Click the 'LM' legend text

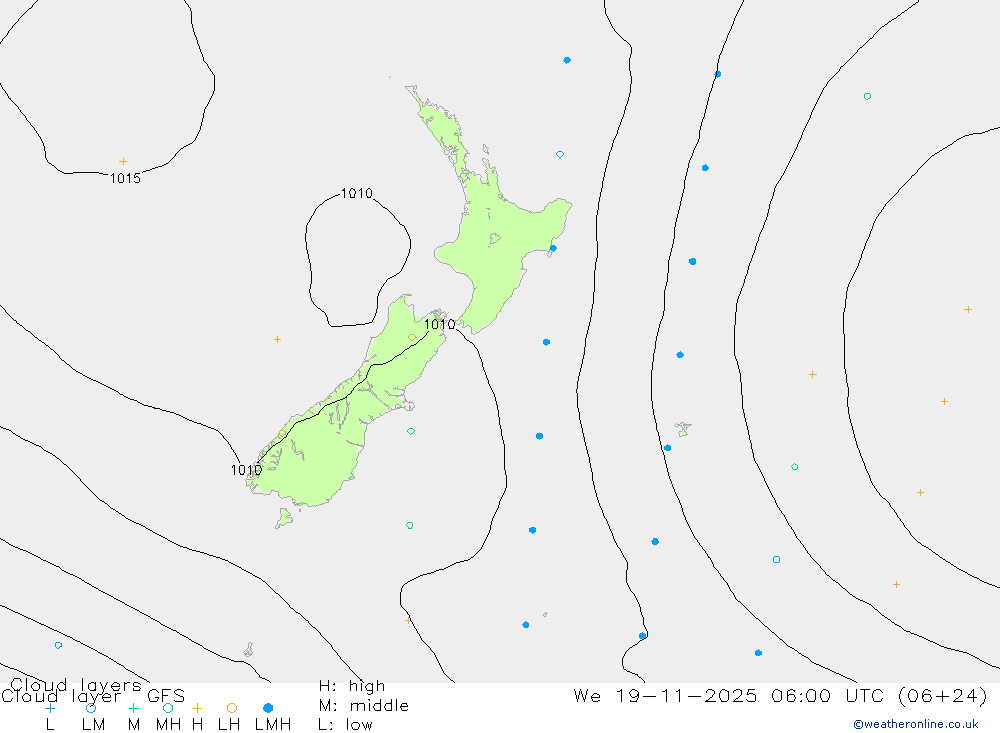pos(94,725)
